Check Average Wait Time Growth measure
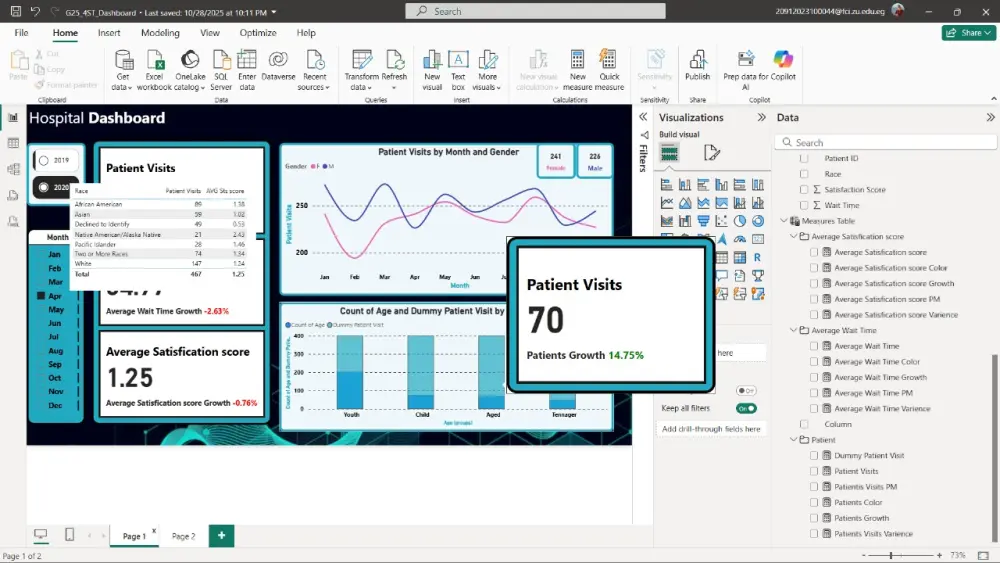The width and height of the screenshot is (1000, 563). [x=814, y=377]
